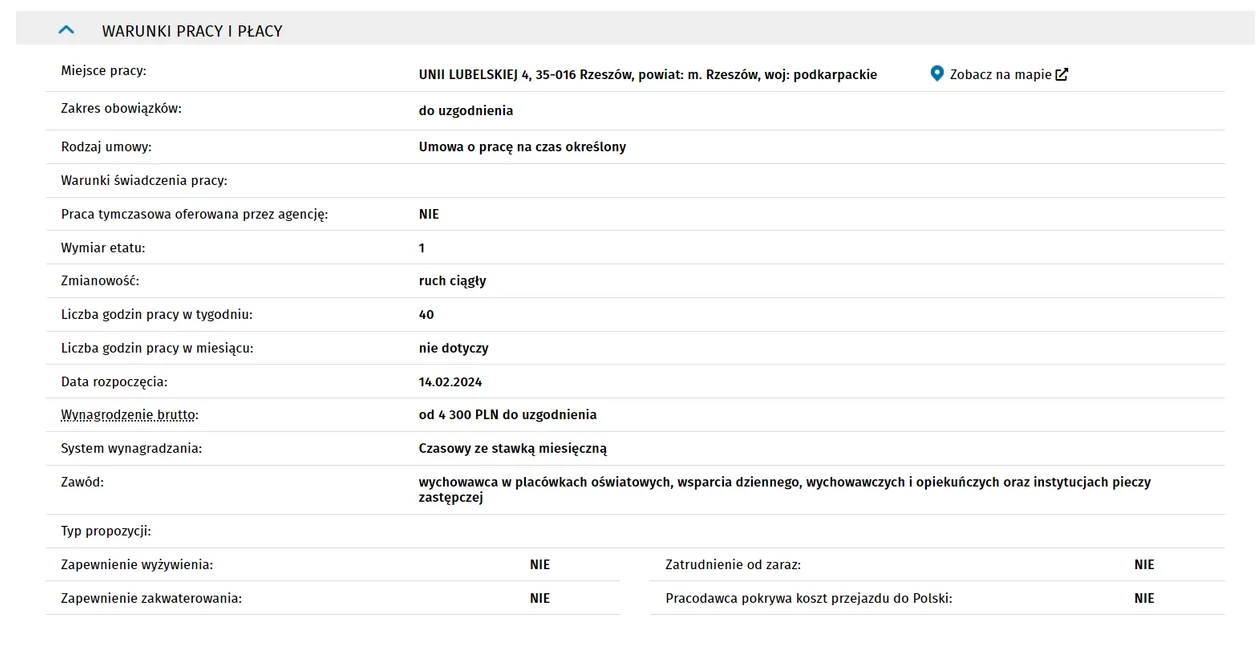Collapse the Warunki pracy i płacy section chevron
Viewport: 1260px width, 645px height.
[67, 31]
